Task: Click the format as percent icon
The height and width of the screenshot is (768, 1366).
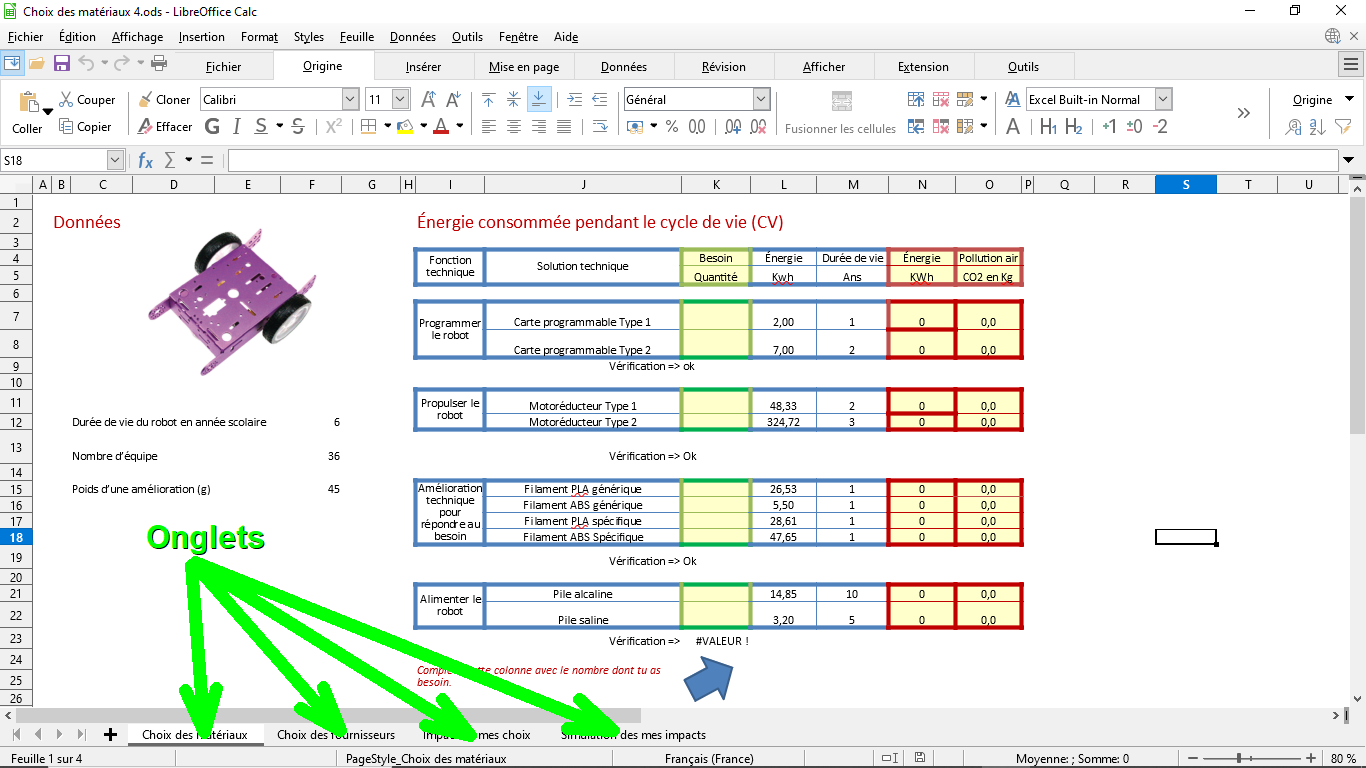Action: pyautogui.click(x=672, y=127)
